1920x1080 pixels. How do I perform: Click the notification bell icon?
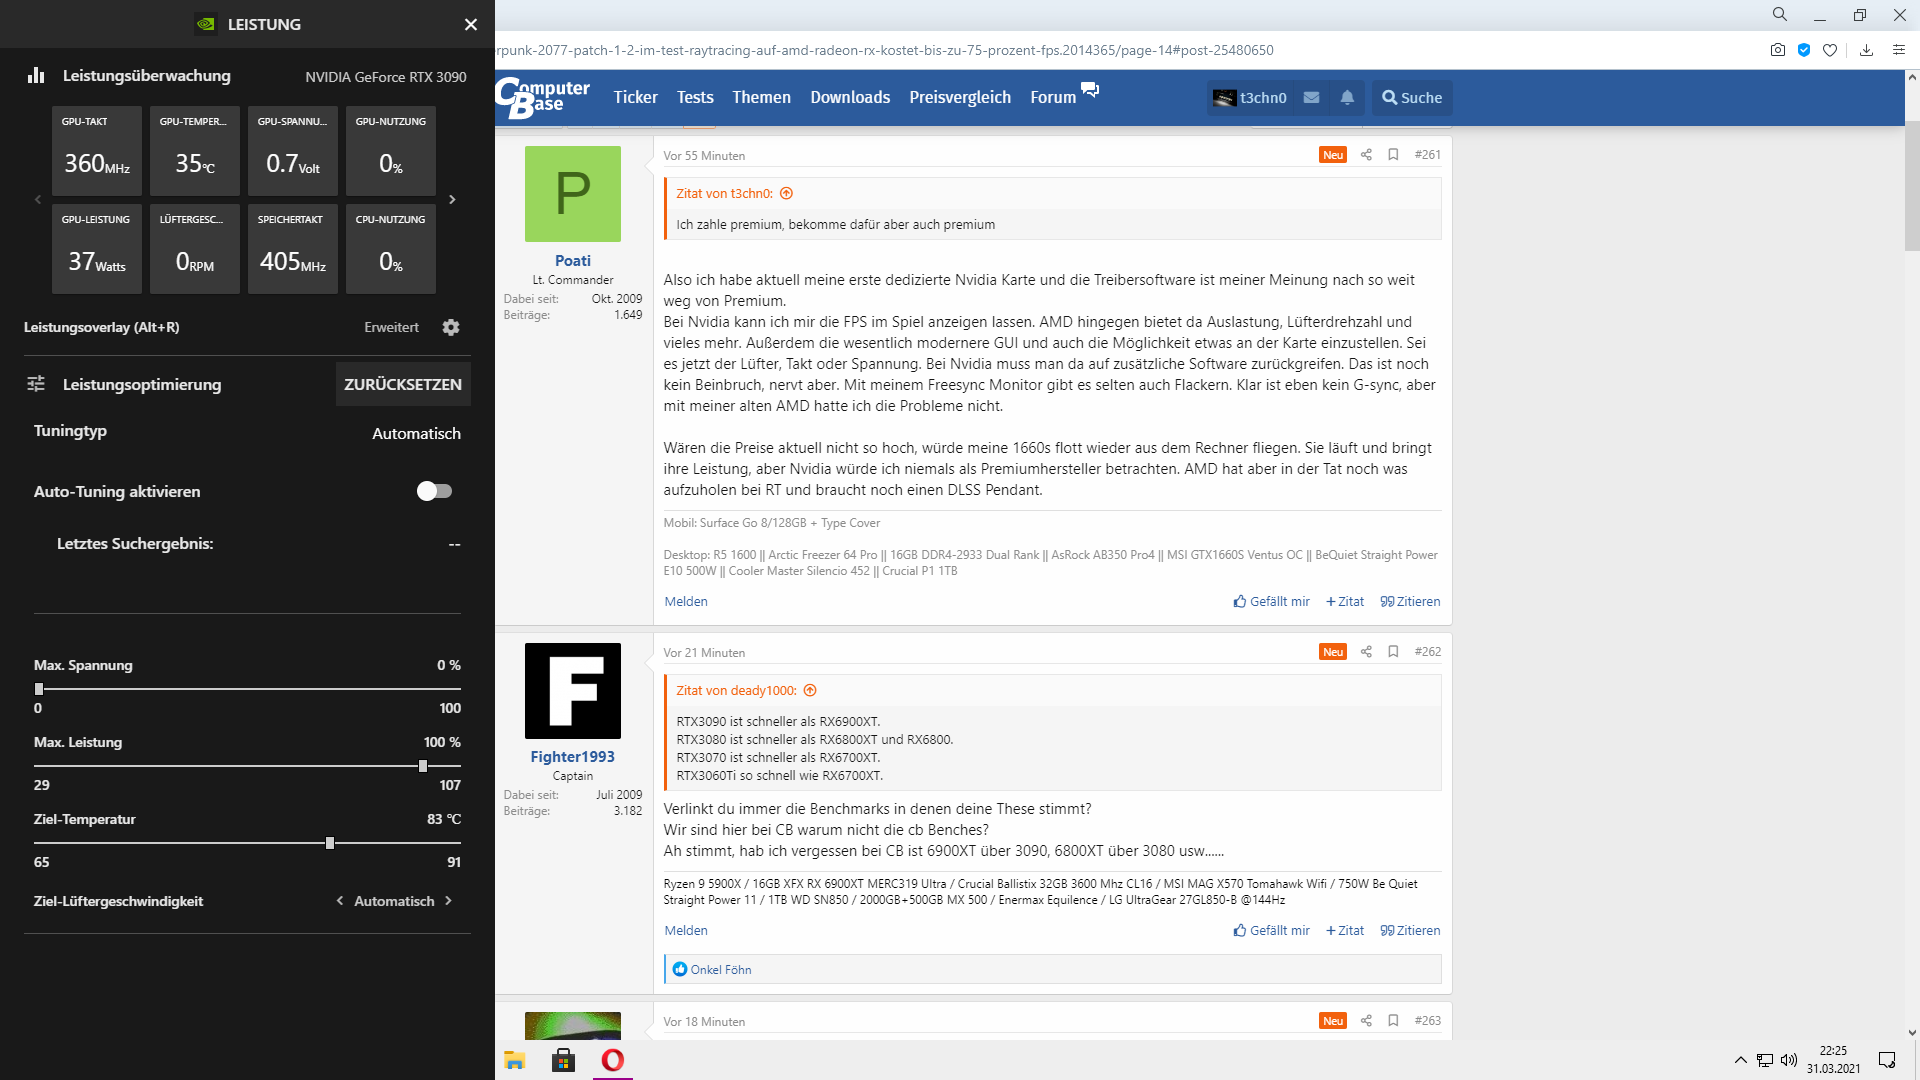[1347, 97]
